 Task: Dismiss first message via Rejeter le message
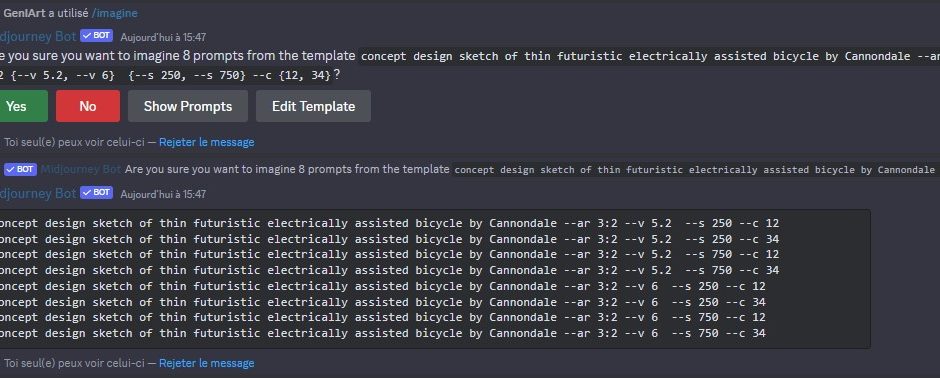207,142
